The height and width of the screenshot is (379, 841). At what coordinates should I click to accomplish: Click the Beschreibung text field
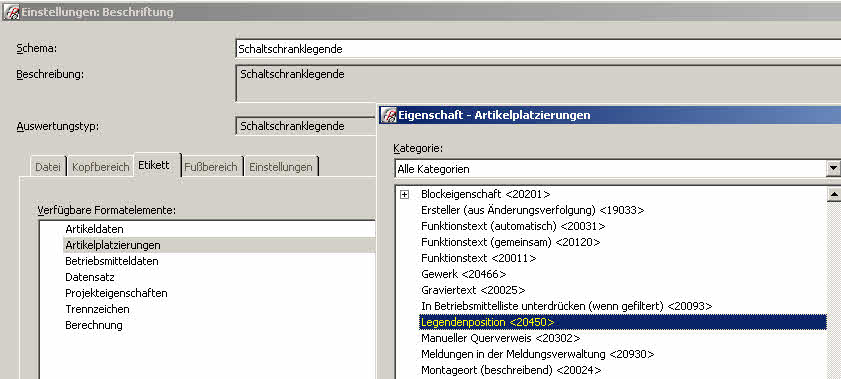point(538,83)
